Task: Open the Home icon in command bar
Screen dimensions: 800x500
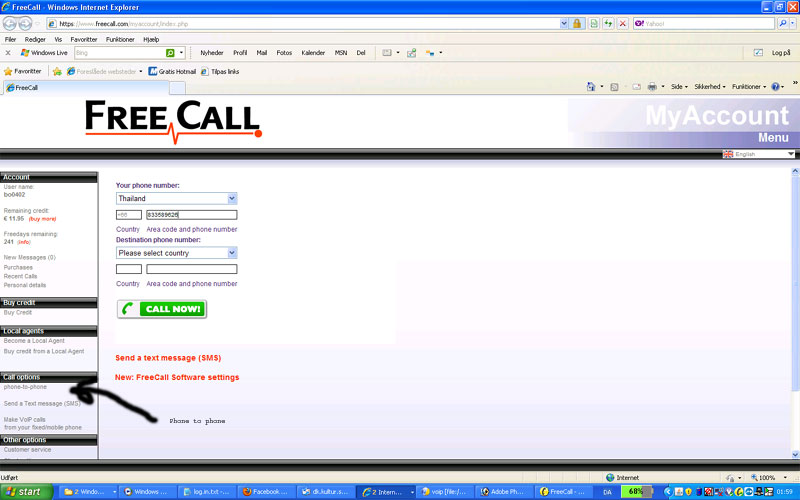Action: 591,87
